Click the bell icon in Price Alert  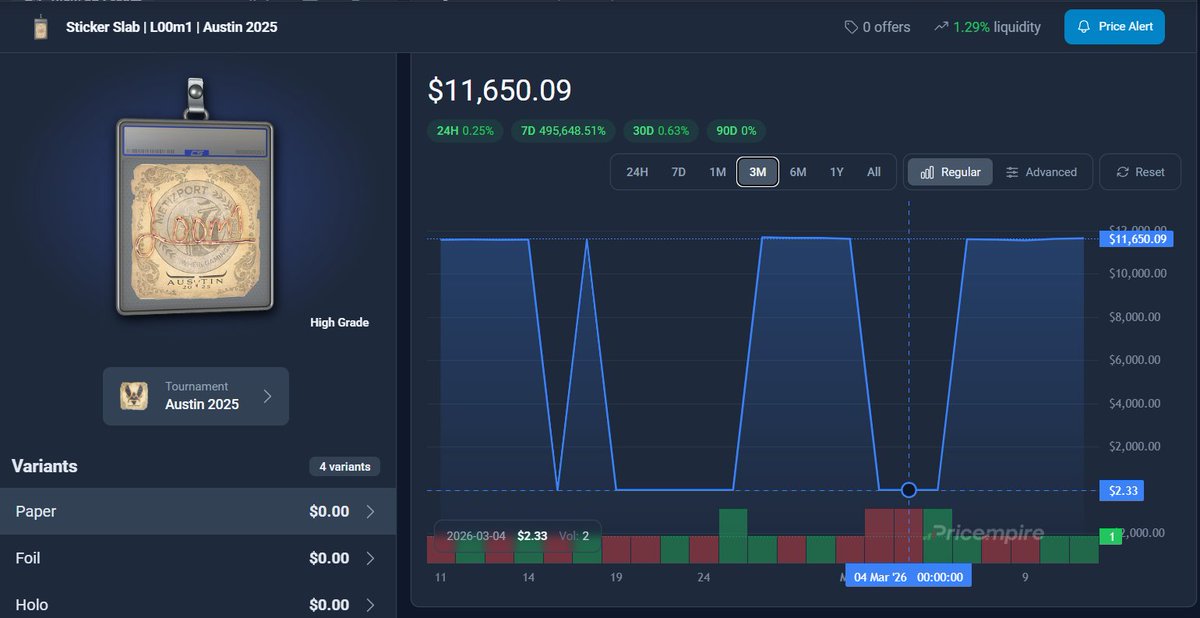coord(1084,27)
